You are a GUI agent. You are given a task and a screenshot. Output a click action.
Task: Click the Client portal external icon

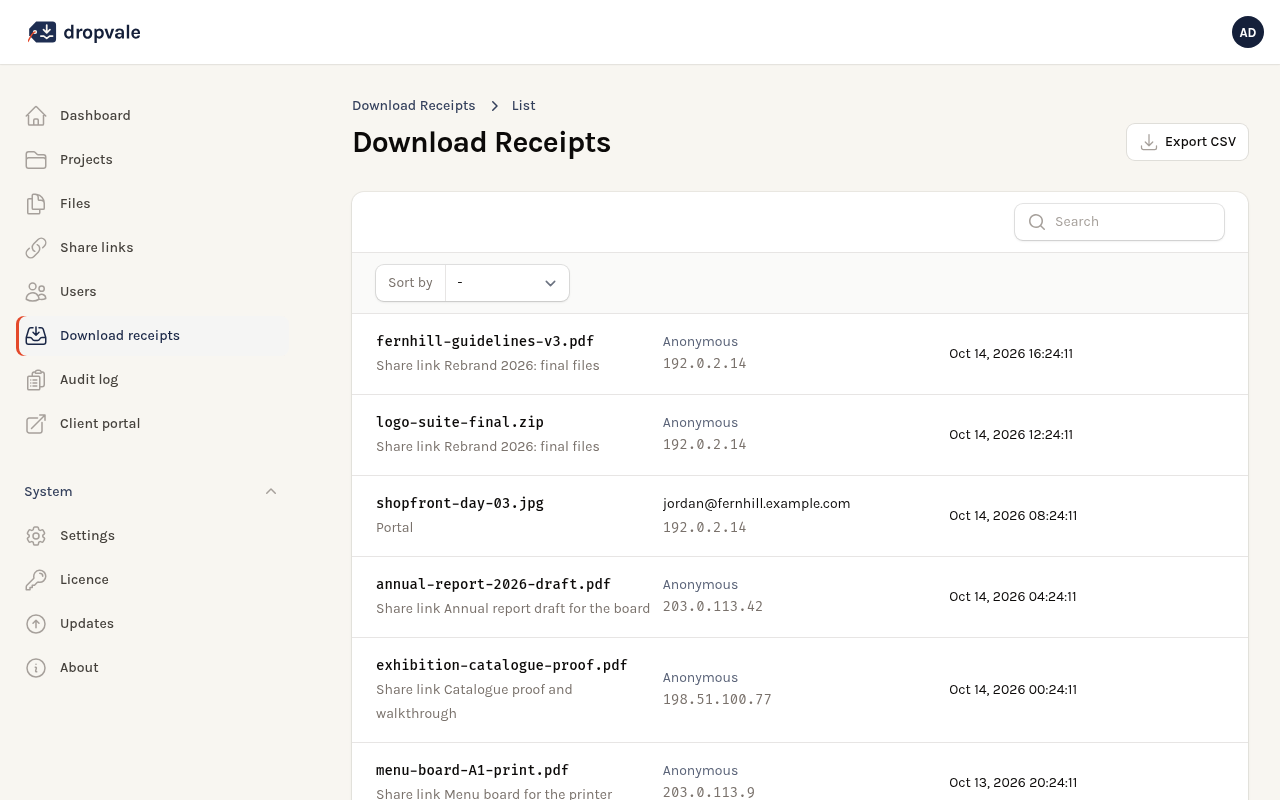coord(36,424)
